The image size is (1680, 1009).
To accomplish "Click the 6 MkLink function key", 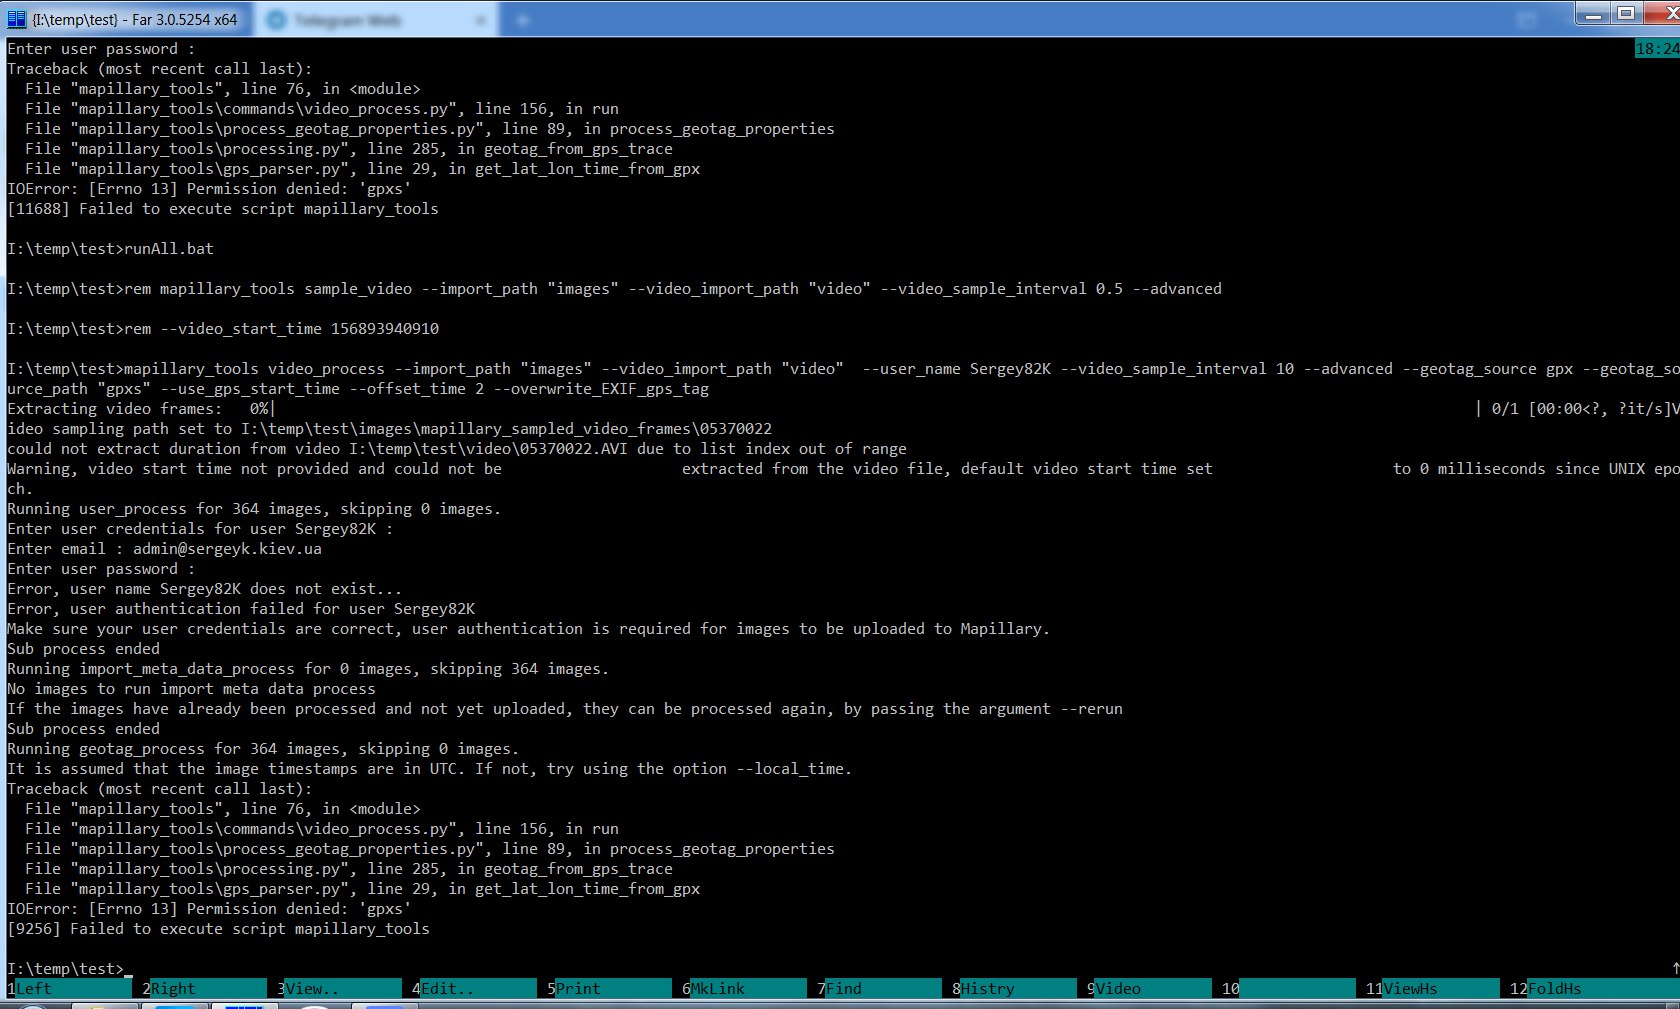I will coord(744,988).
